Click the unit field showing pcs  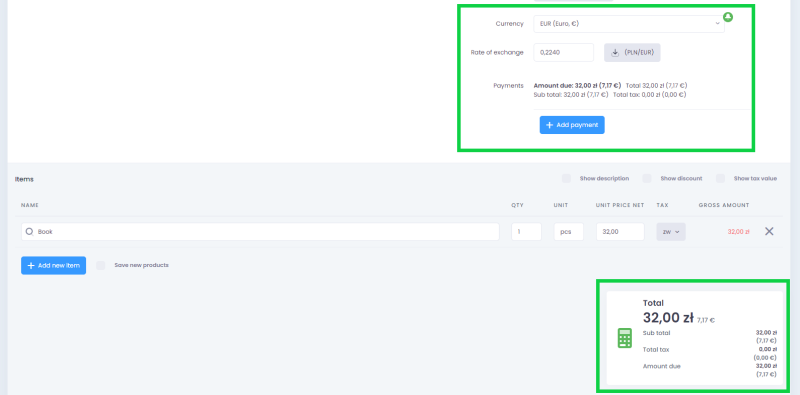[568, 232]
